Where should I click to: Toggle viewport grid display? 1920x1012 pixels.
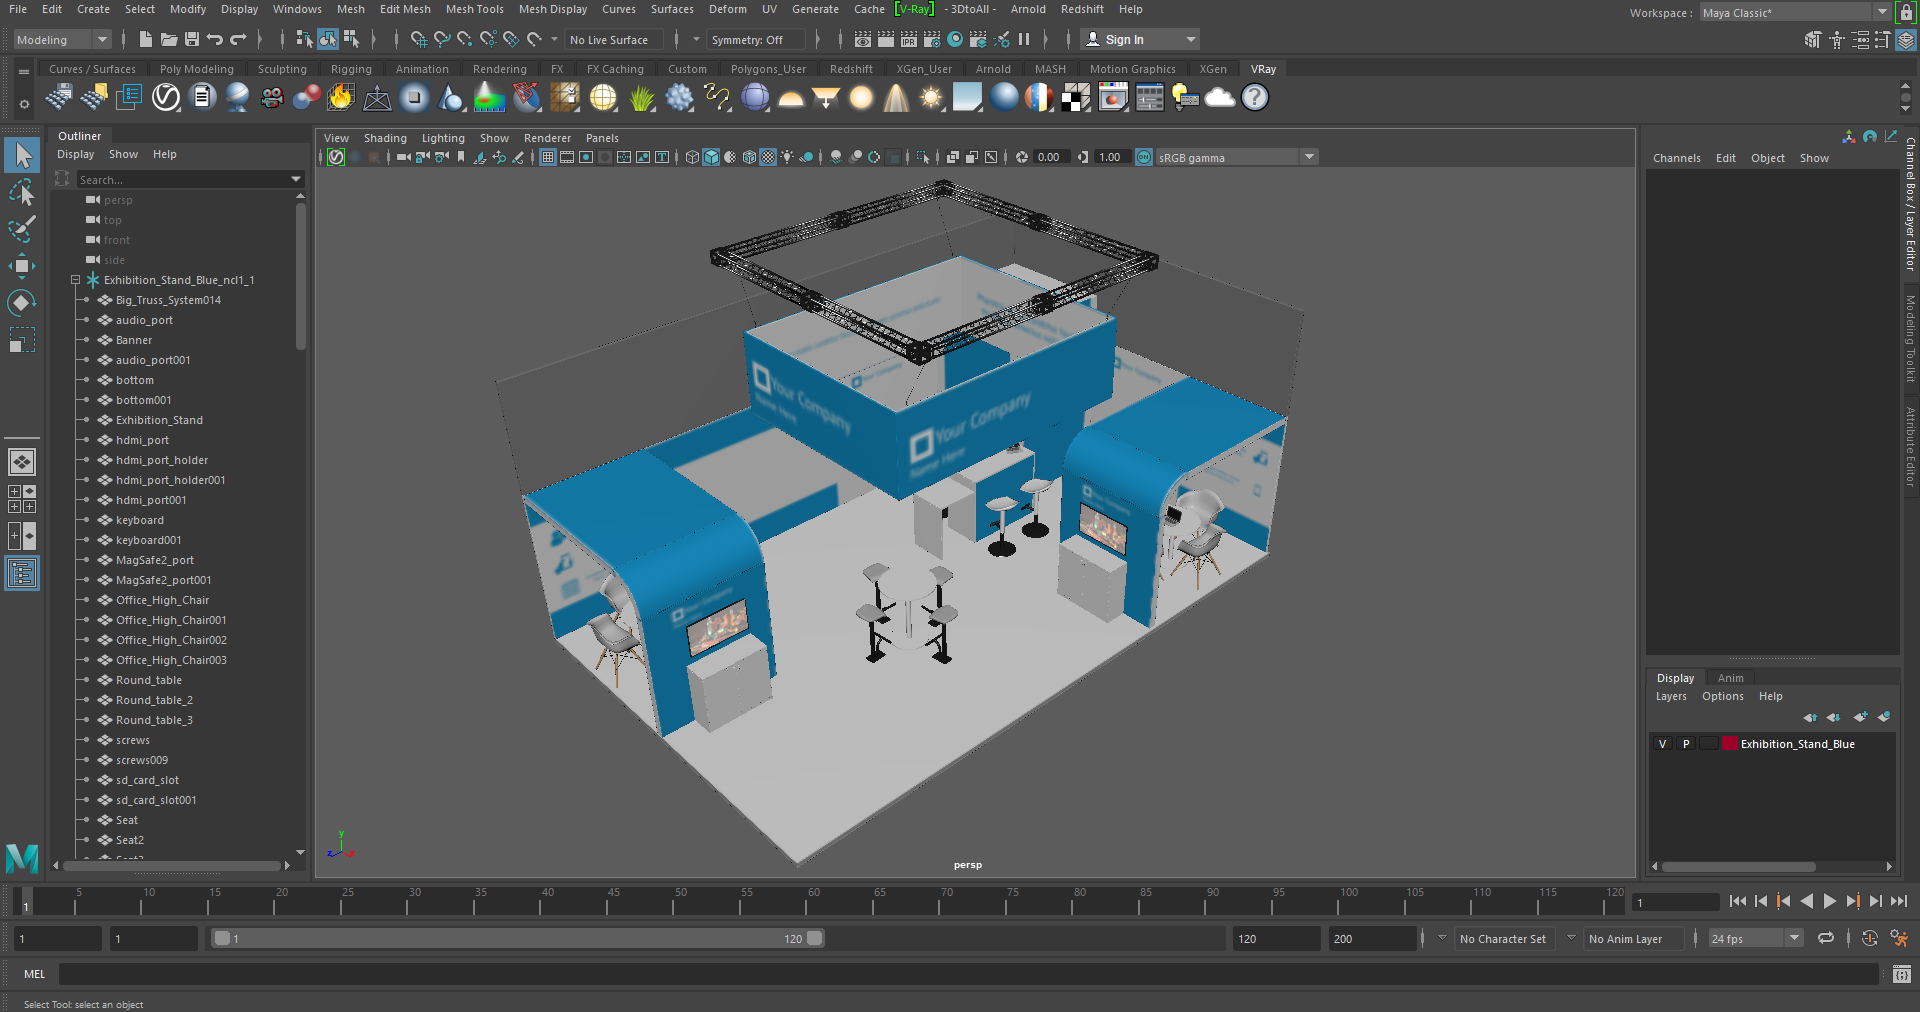tap(548, 157)
